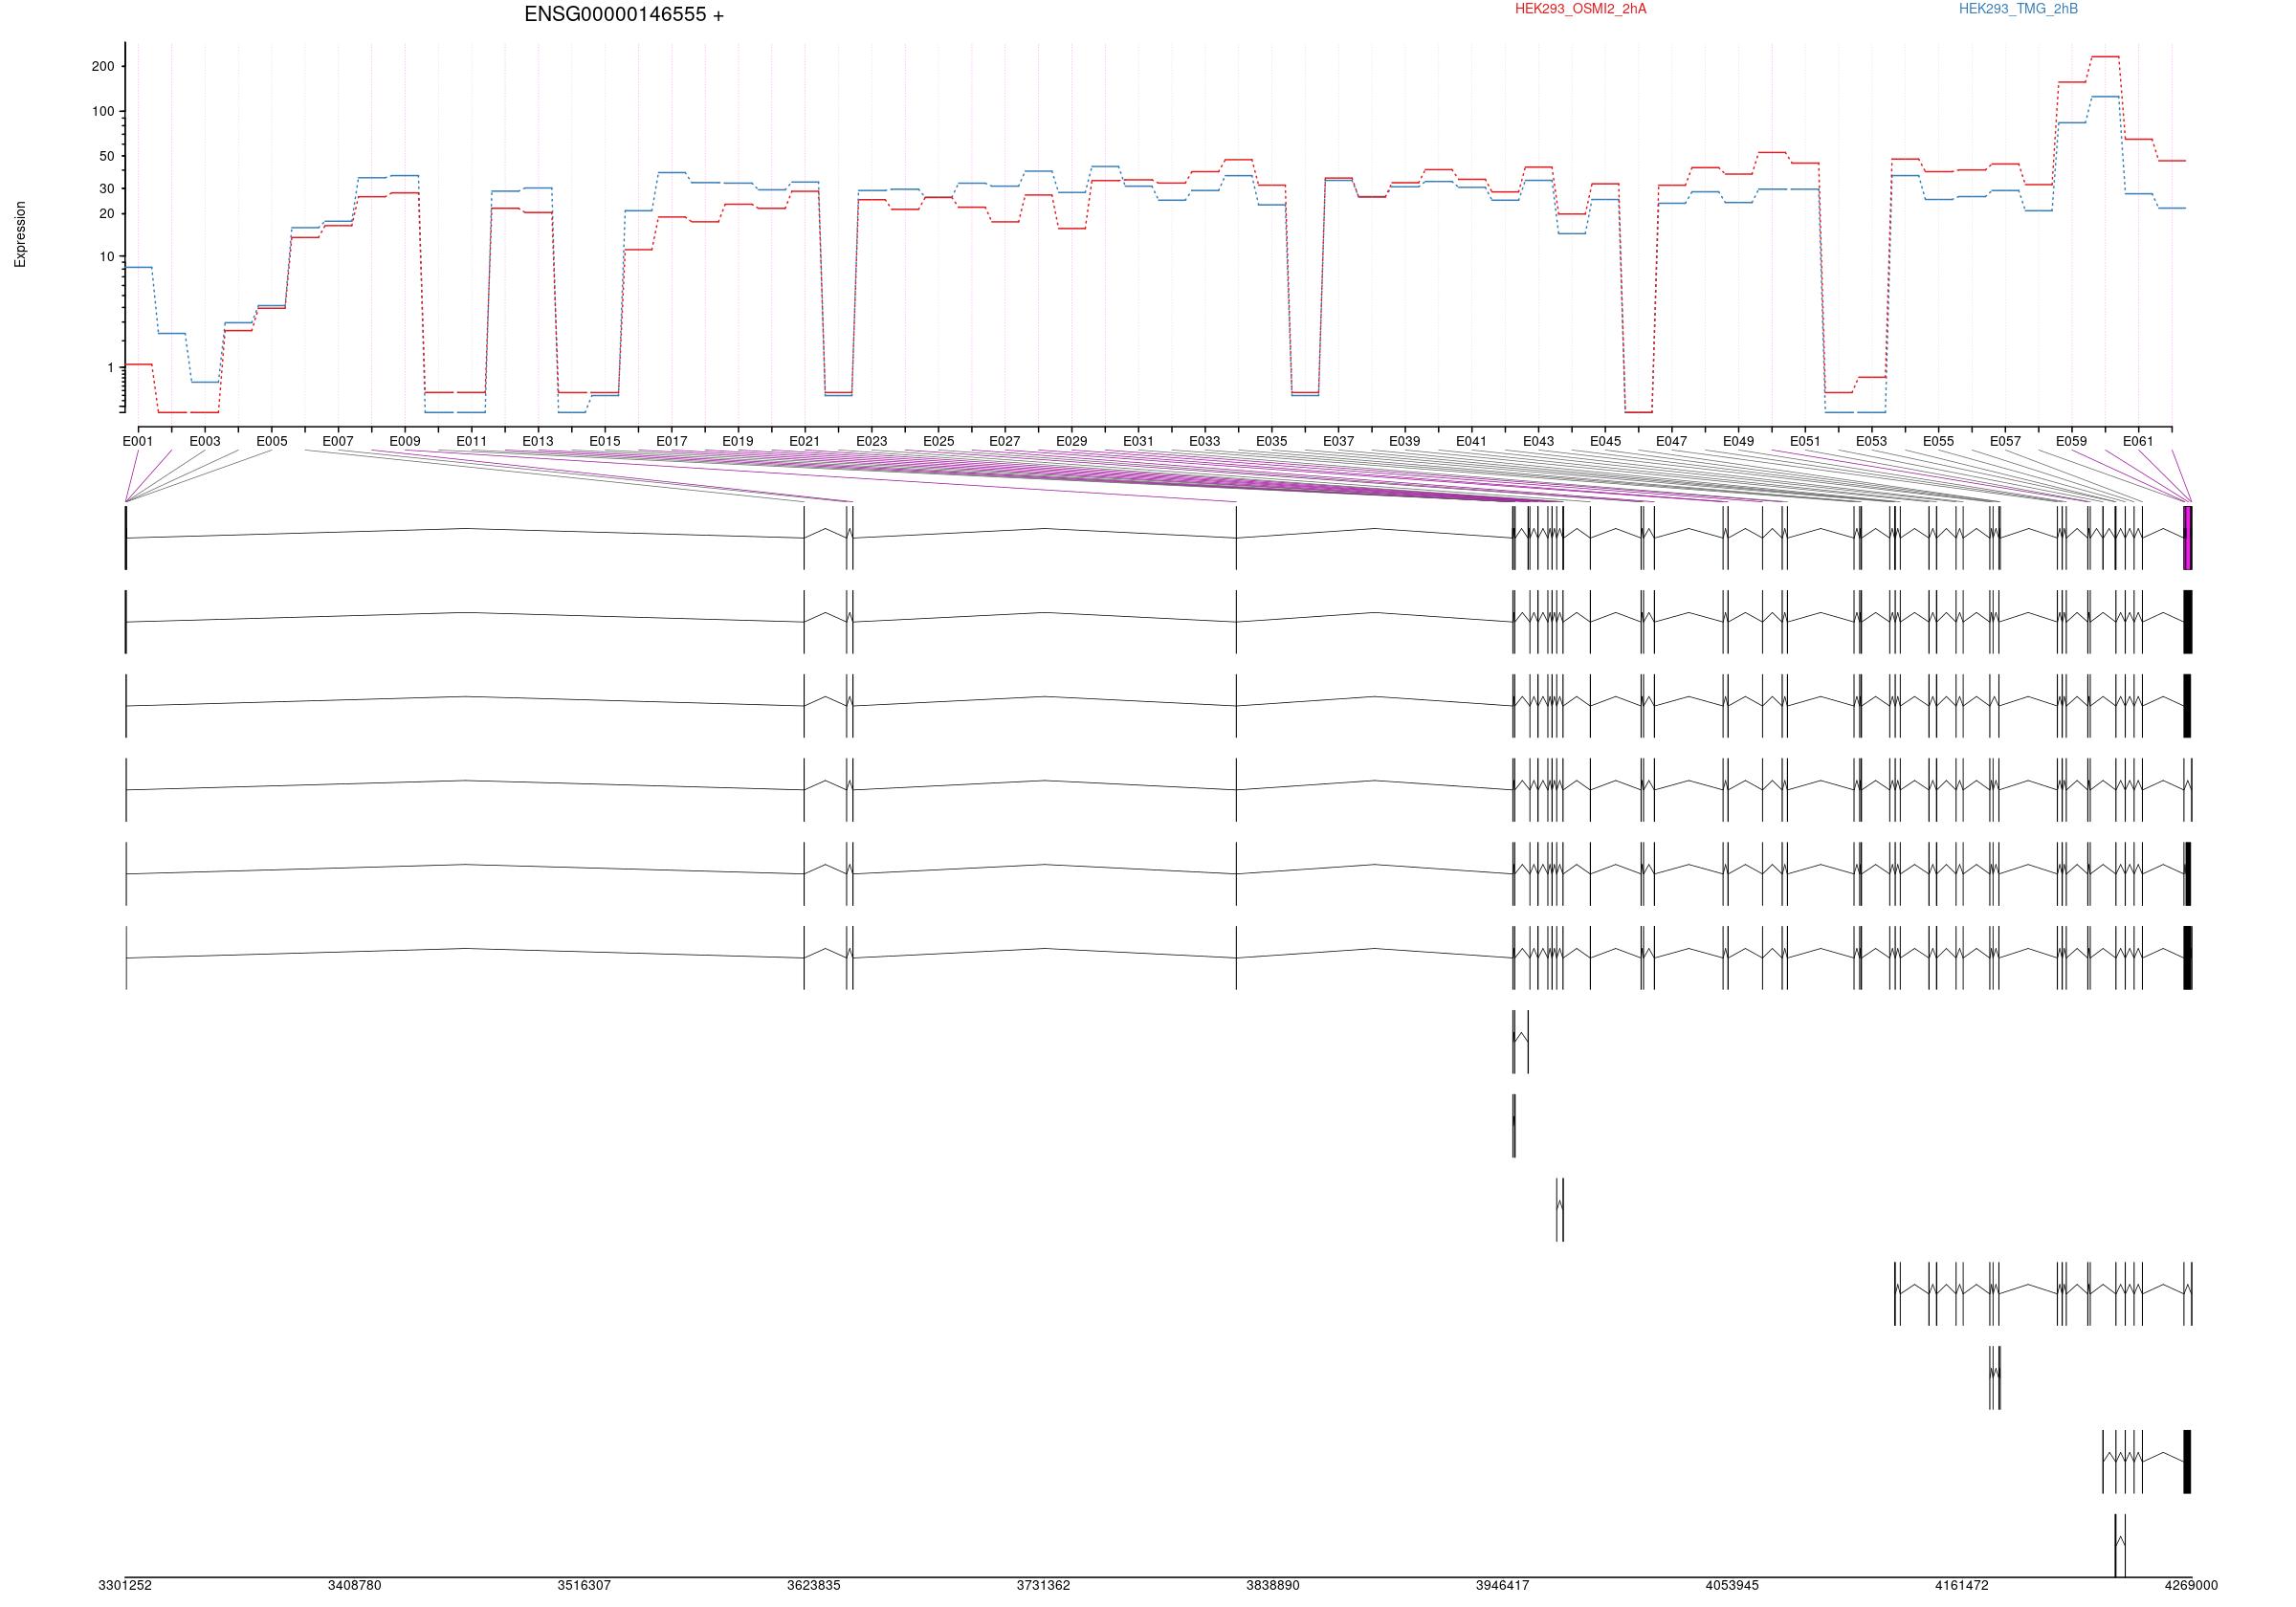Screen dimensions: 2296x1607
Task: Click exon bin label E033
Action: (x=1205, y=441)
